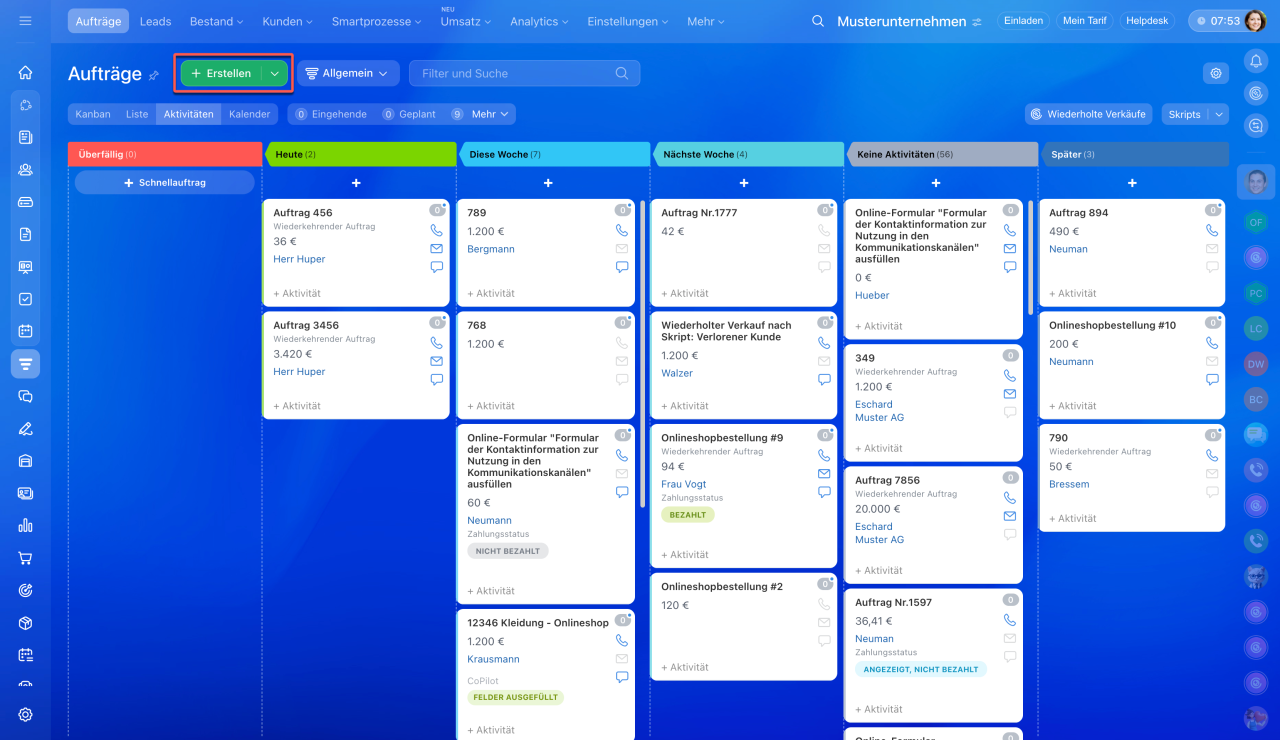Open the Drive icon in sidebar
Screen dimensions: 1280x740
coord(25,202)
